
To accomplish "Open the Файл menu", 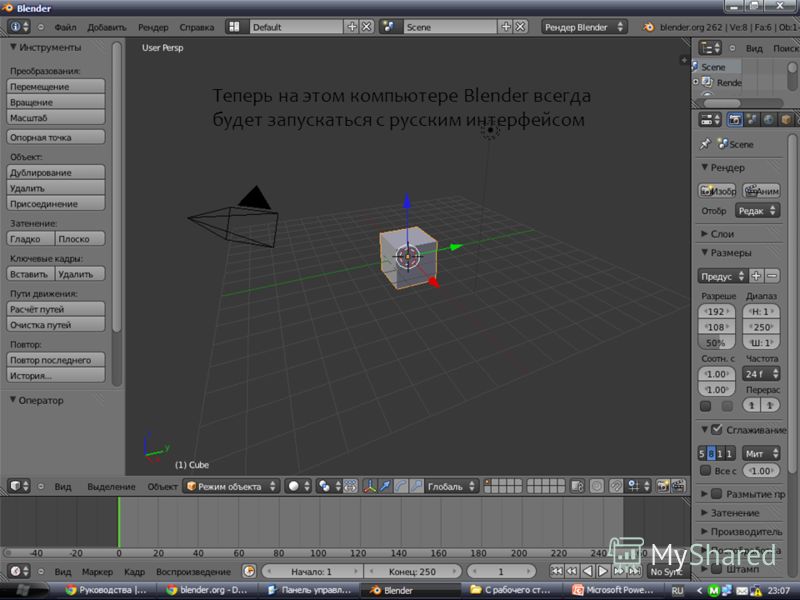I will pos(65,27).
